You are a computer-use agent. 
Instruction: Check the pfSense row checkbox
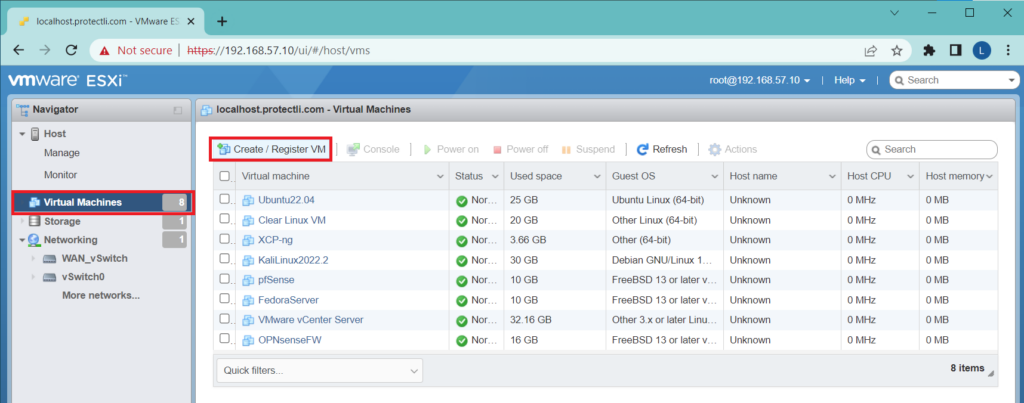click(225, 279)
